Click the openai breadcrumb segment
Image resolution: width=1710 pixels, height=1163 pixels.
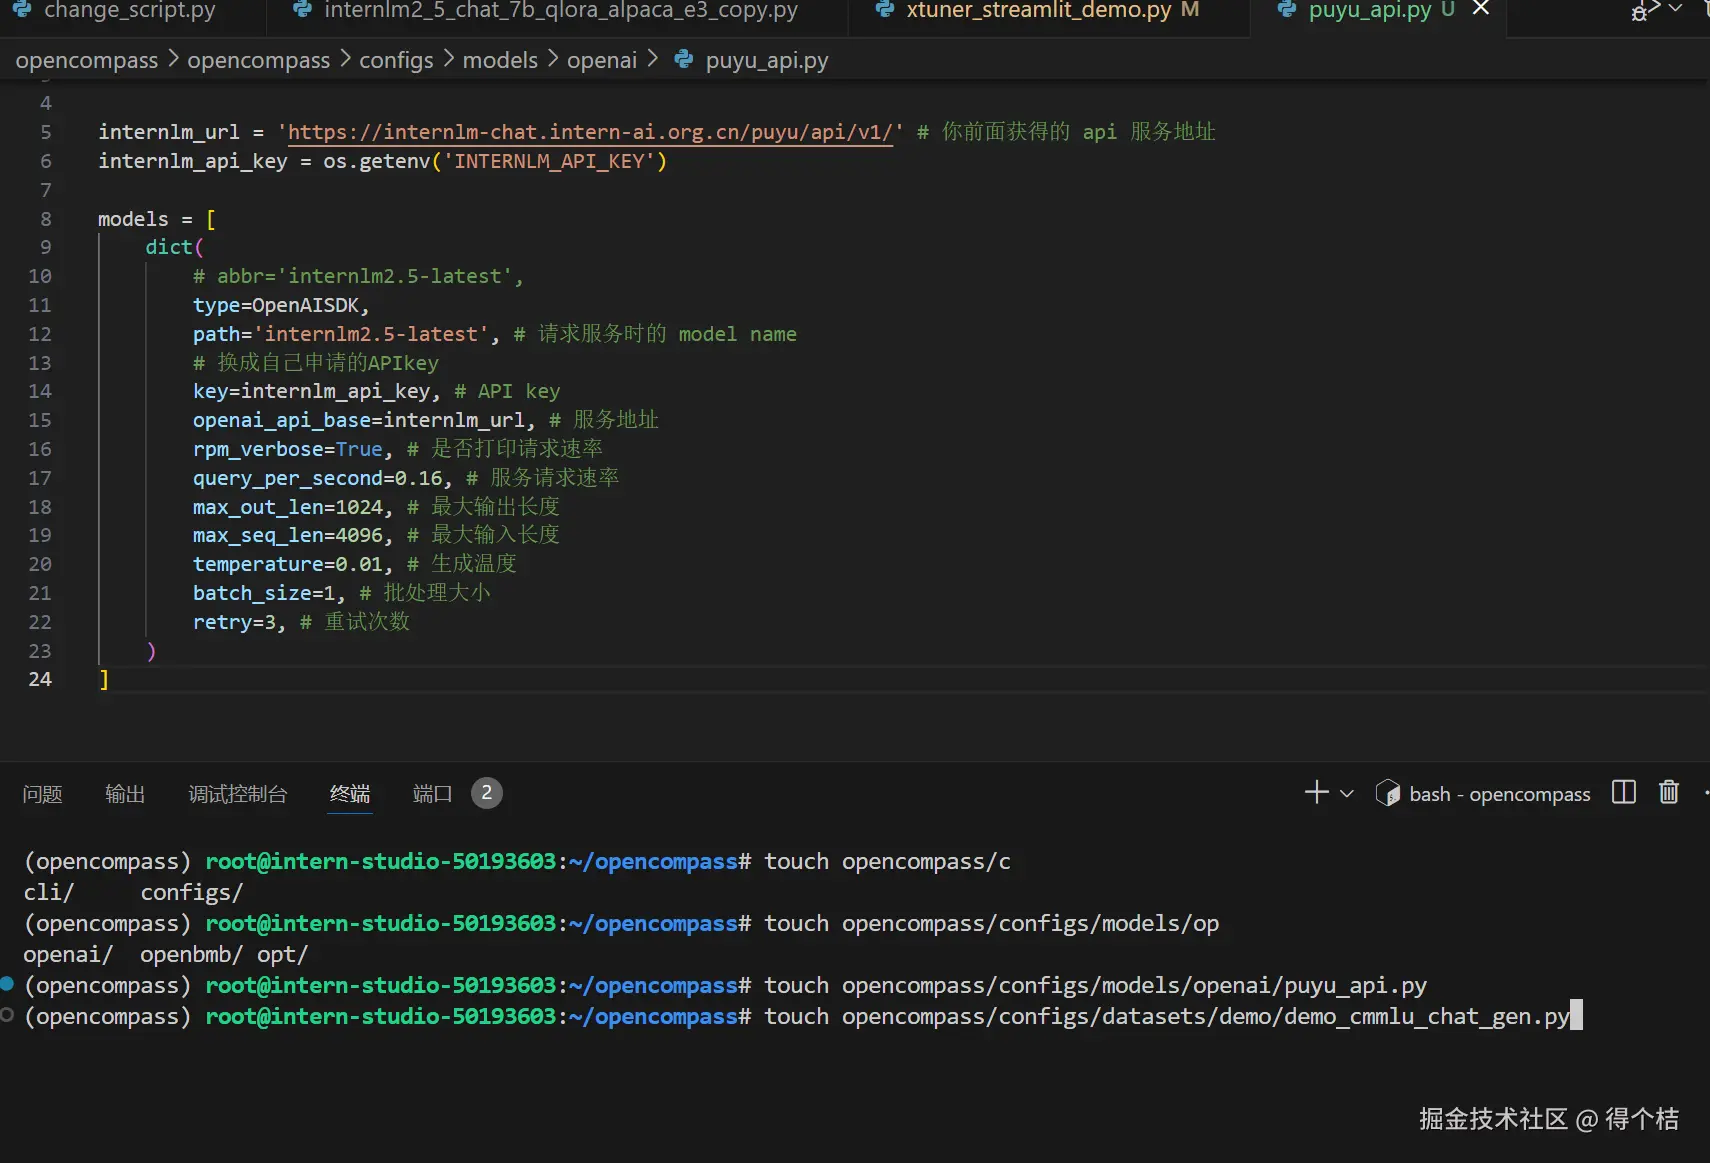point(602,60)
